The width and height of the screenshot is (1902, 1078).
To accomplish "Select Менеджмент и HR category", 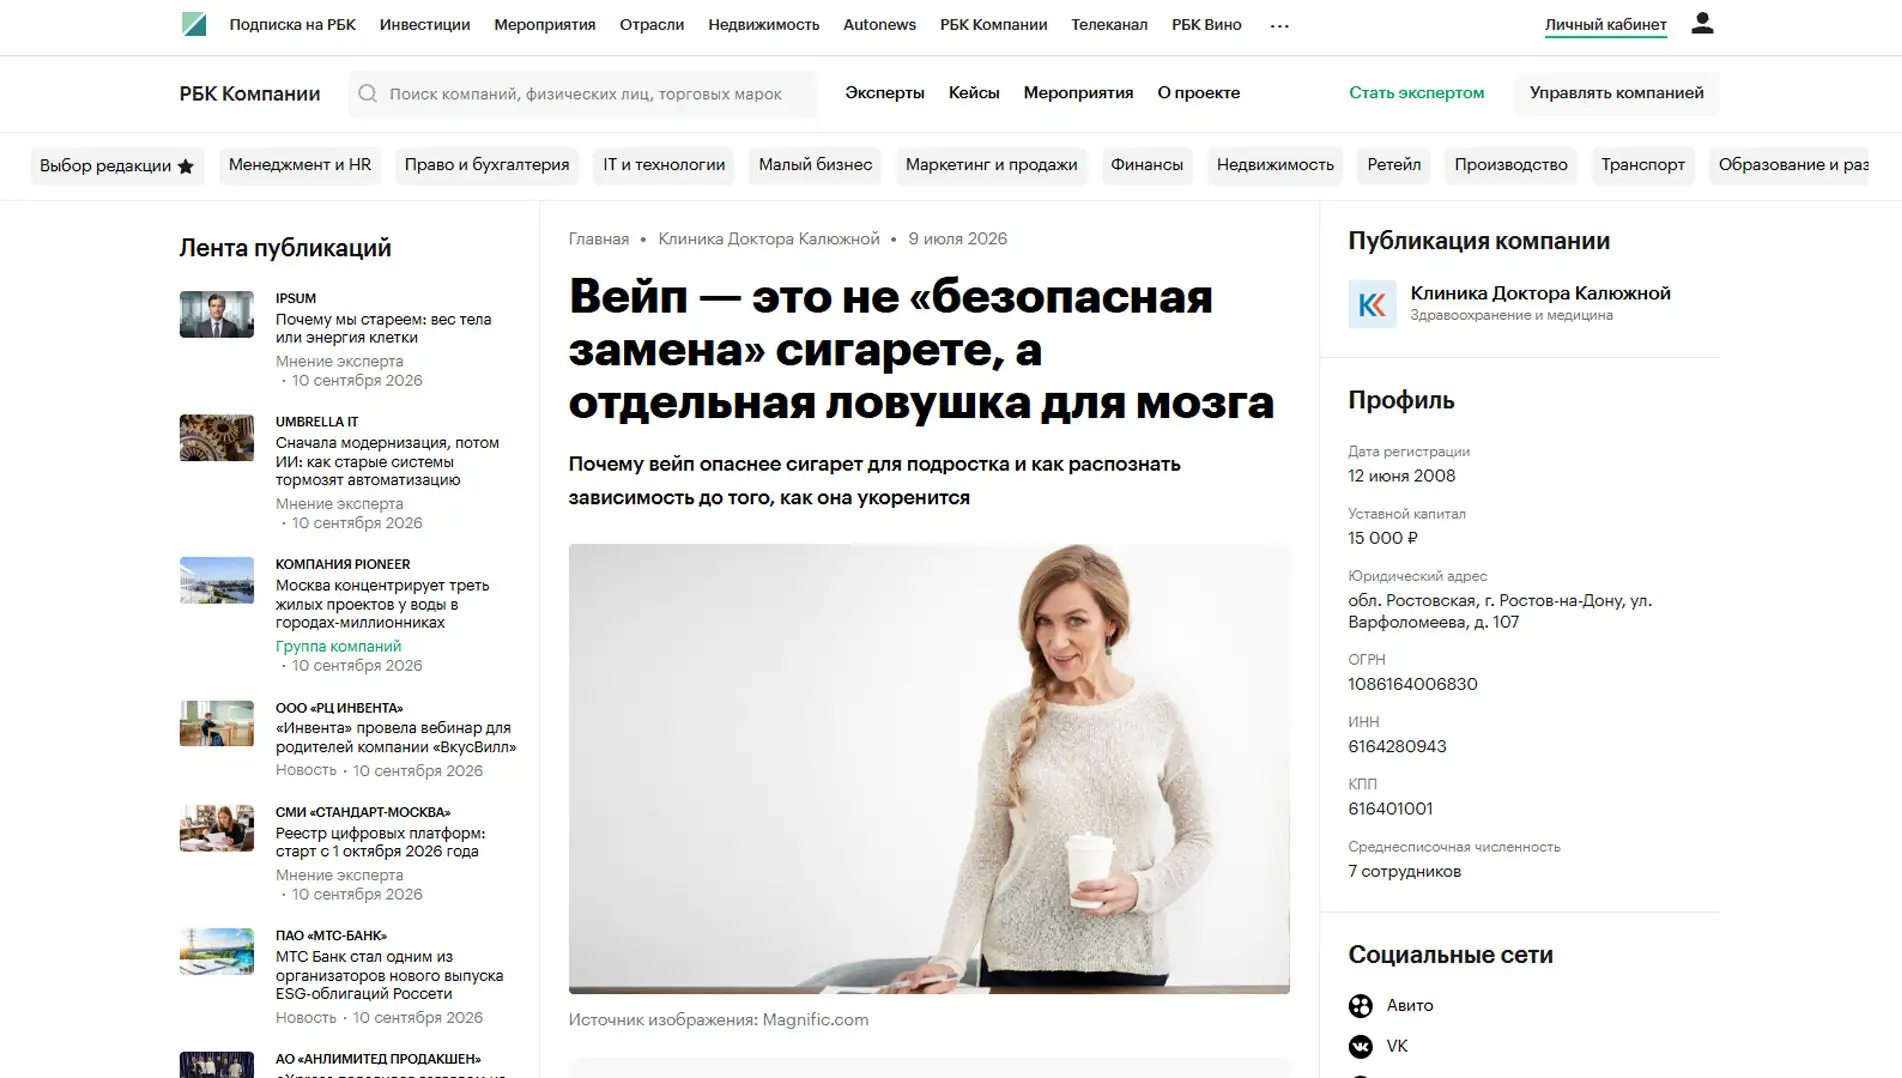I will coord(299,165).
